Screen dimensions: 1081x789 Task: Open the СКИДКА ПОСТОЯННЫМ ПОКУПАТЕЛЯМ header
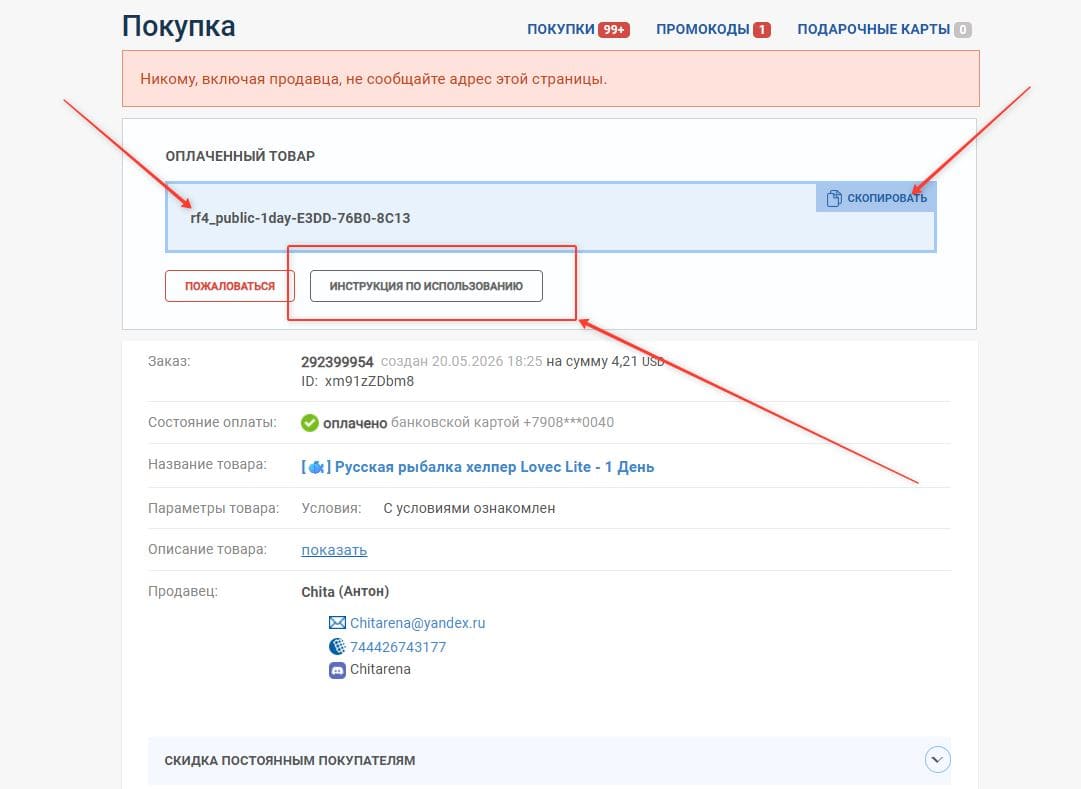coord(290,761)
